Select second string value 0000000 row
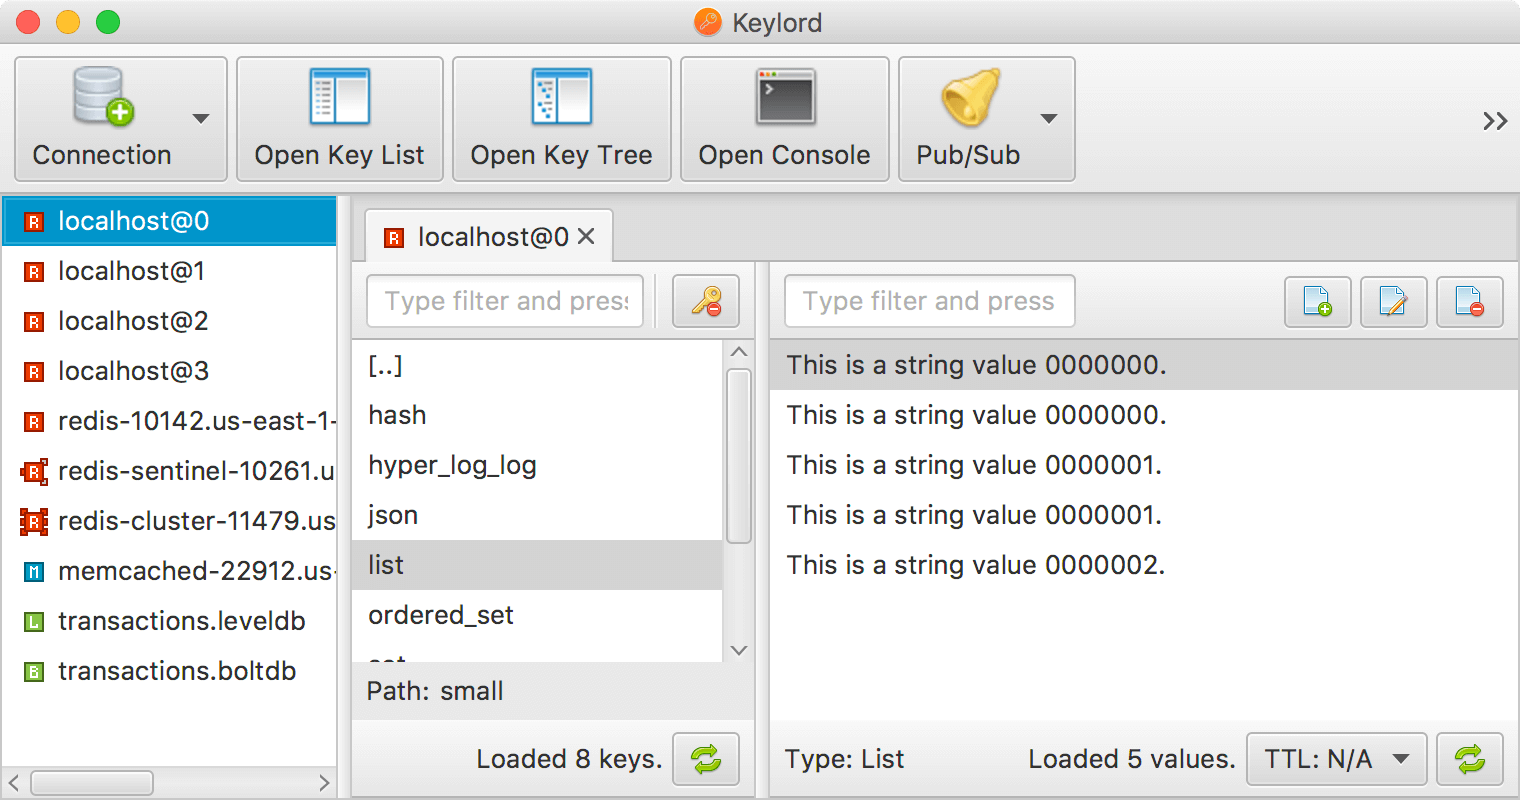The height and width of the screenshot is (800, 1520). tap(1144, 415)
